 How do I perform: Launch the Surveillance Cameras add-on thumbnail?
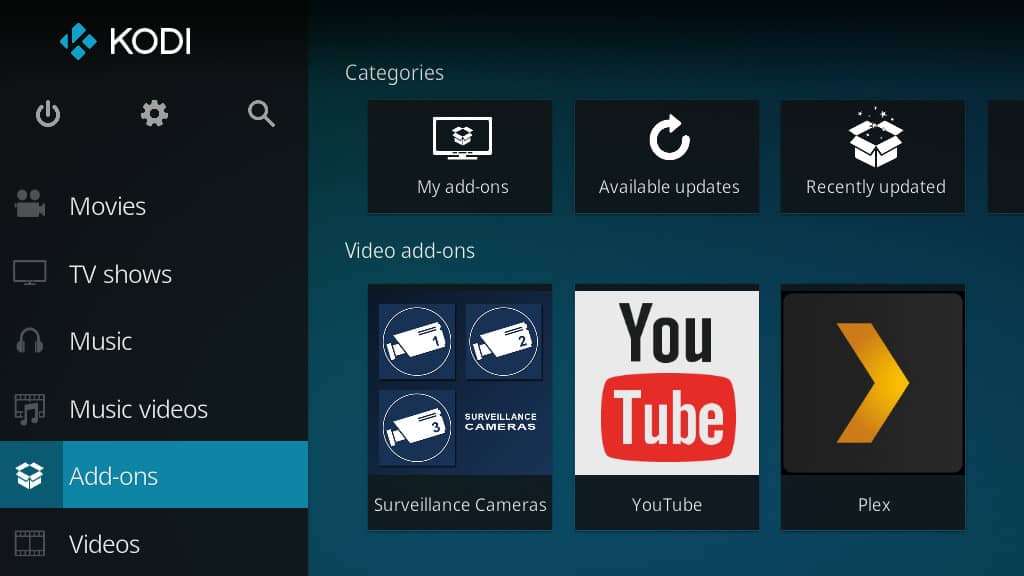(x=460, y=383)
